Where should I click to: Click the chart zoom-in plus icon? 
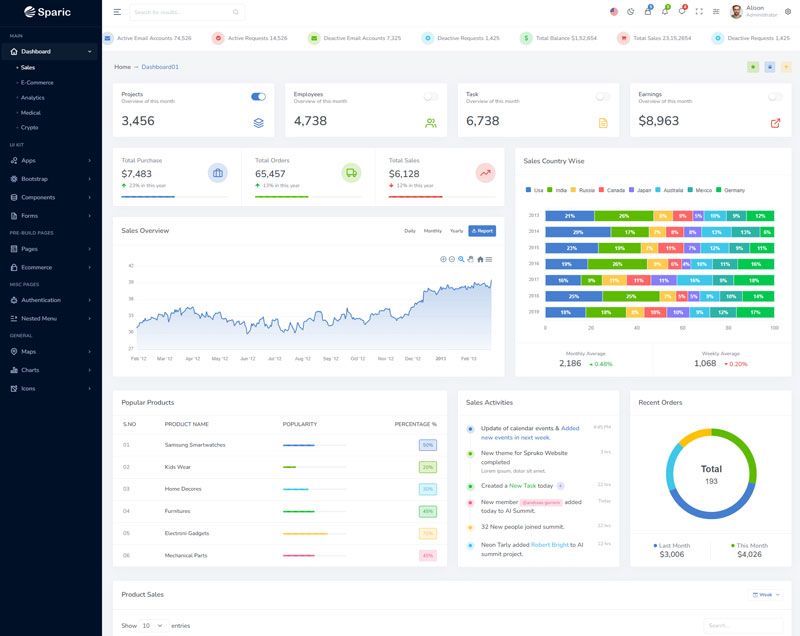click(x=443, y=259)
